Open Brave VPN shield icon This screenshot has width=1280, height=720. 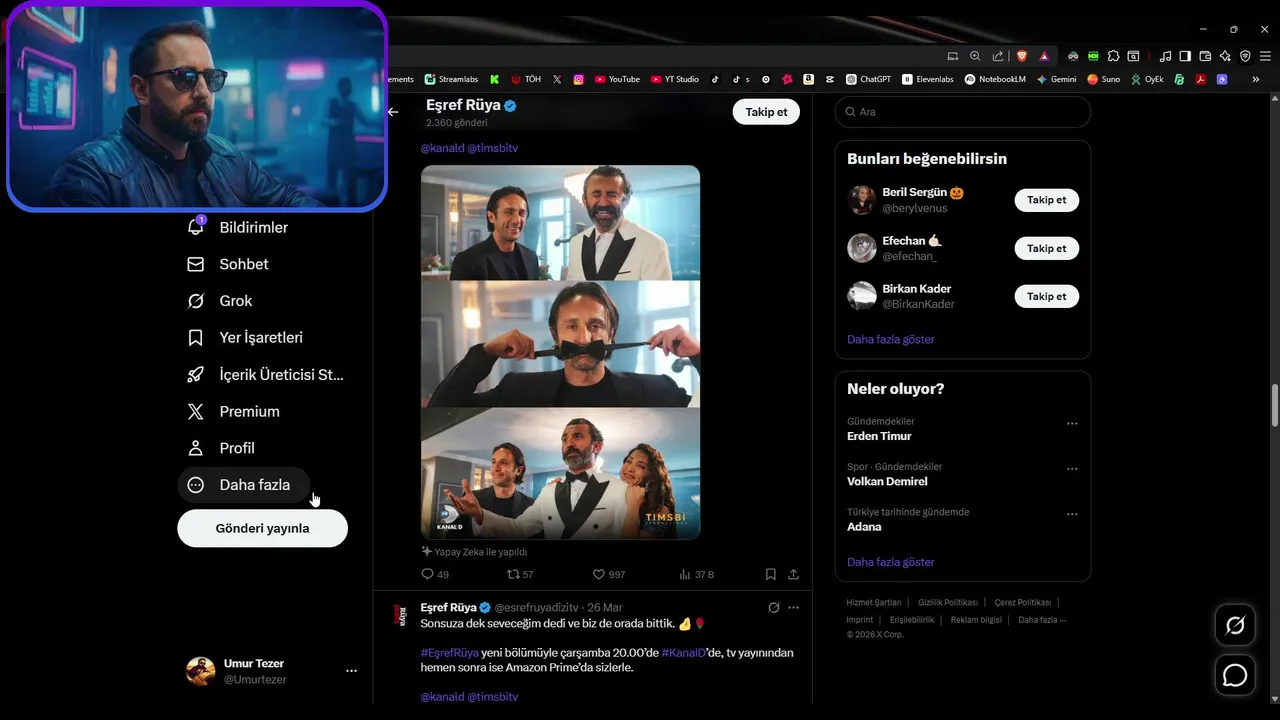(x=1245, y=56)
